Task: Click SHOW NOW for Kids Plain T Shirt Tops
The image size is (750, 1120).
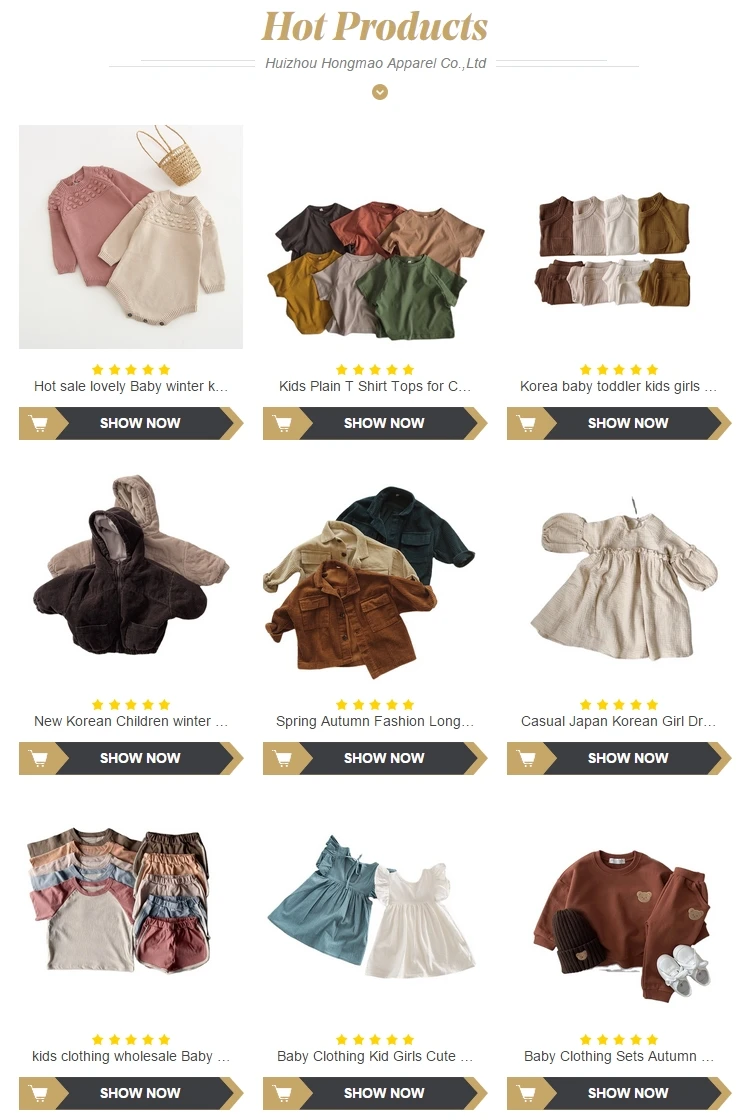Action: coord(384,424)
